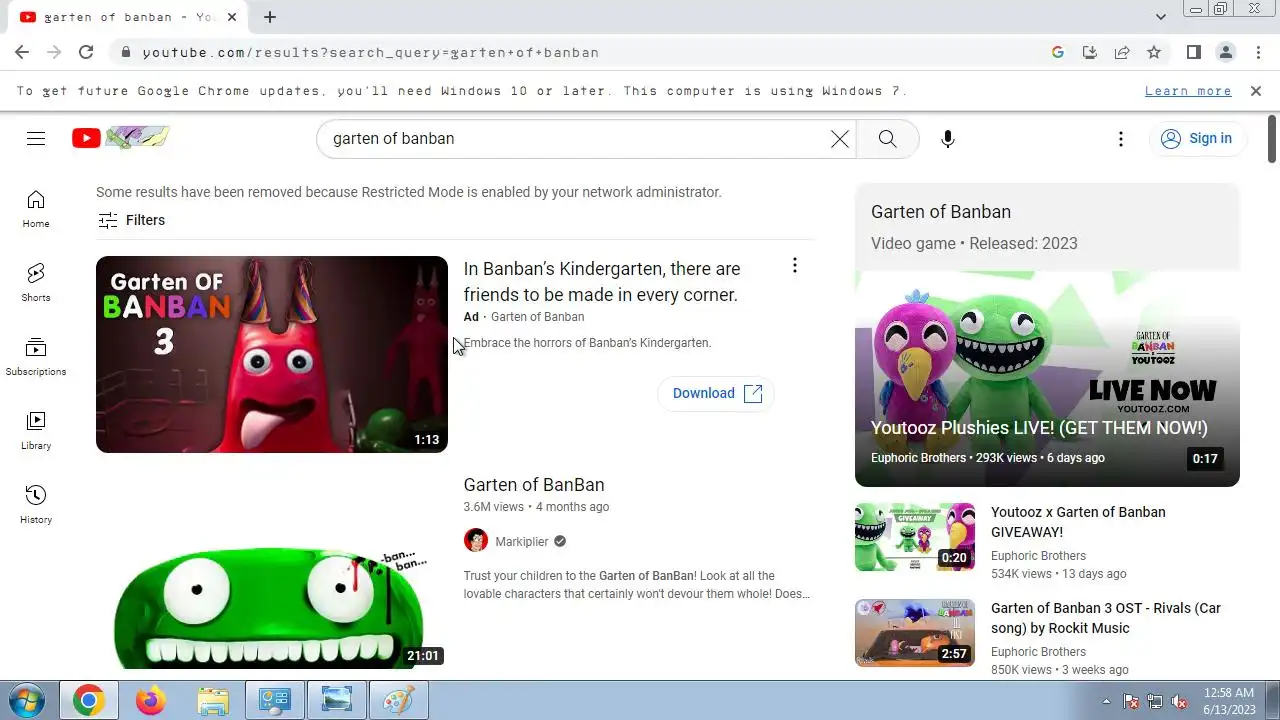The height and width of the screenshot is (720, 1280).
Task: Click the install/download icon in address bar
Action: 1090,52
